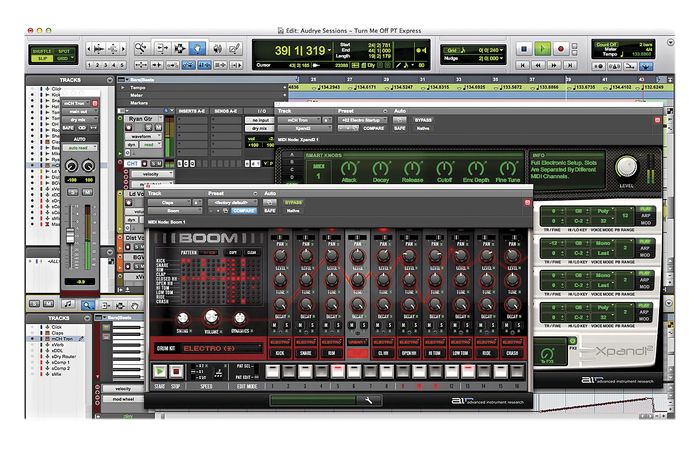
Task: Open the GRID mode dropdown arrow
Action: (x=72, y=59)
